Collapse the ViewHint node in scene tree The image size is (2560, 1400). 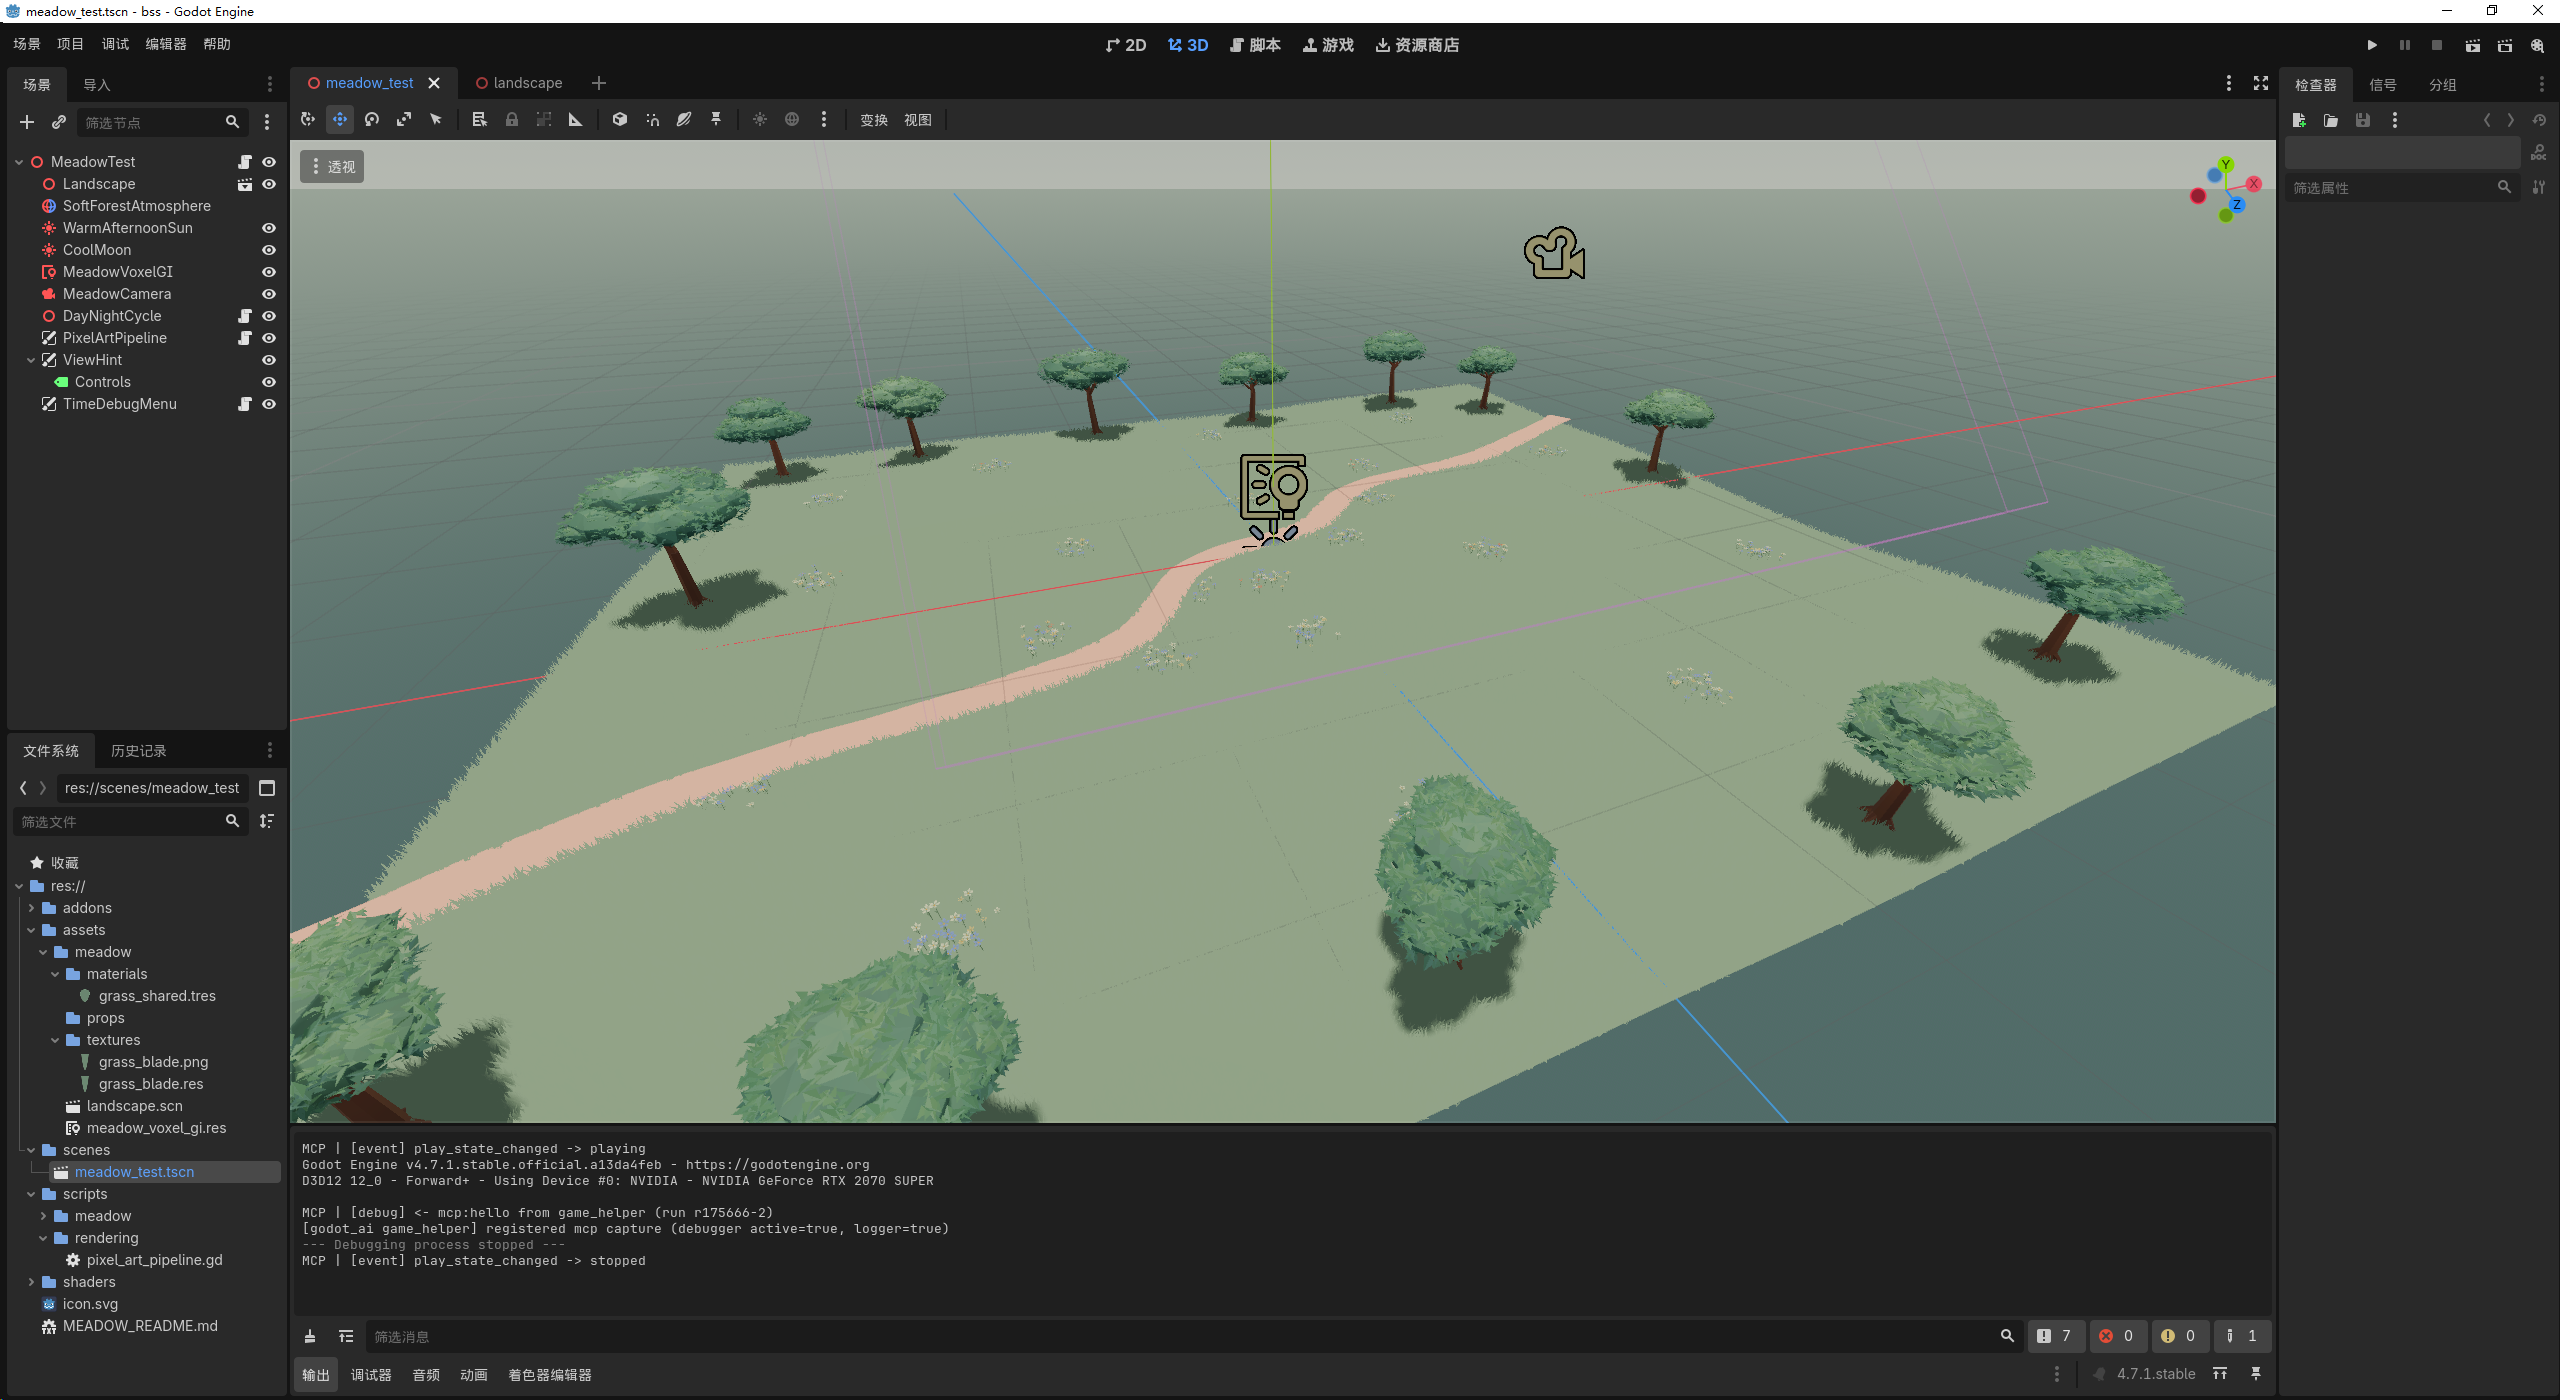[31, 360]
